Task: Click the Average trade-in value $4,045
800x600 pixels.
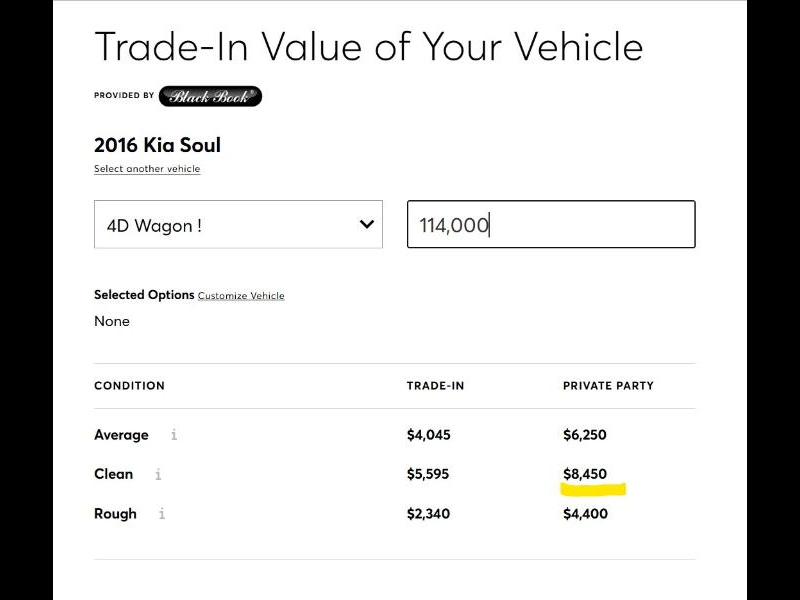Action: 429,435
